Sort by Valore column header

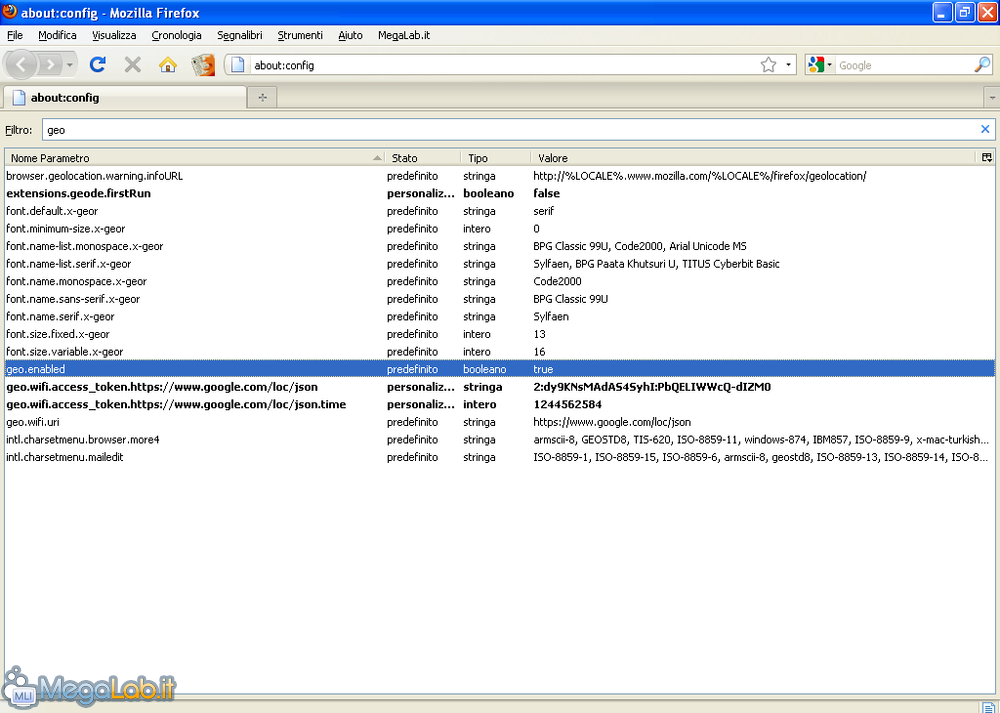pos(753,158)
